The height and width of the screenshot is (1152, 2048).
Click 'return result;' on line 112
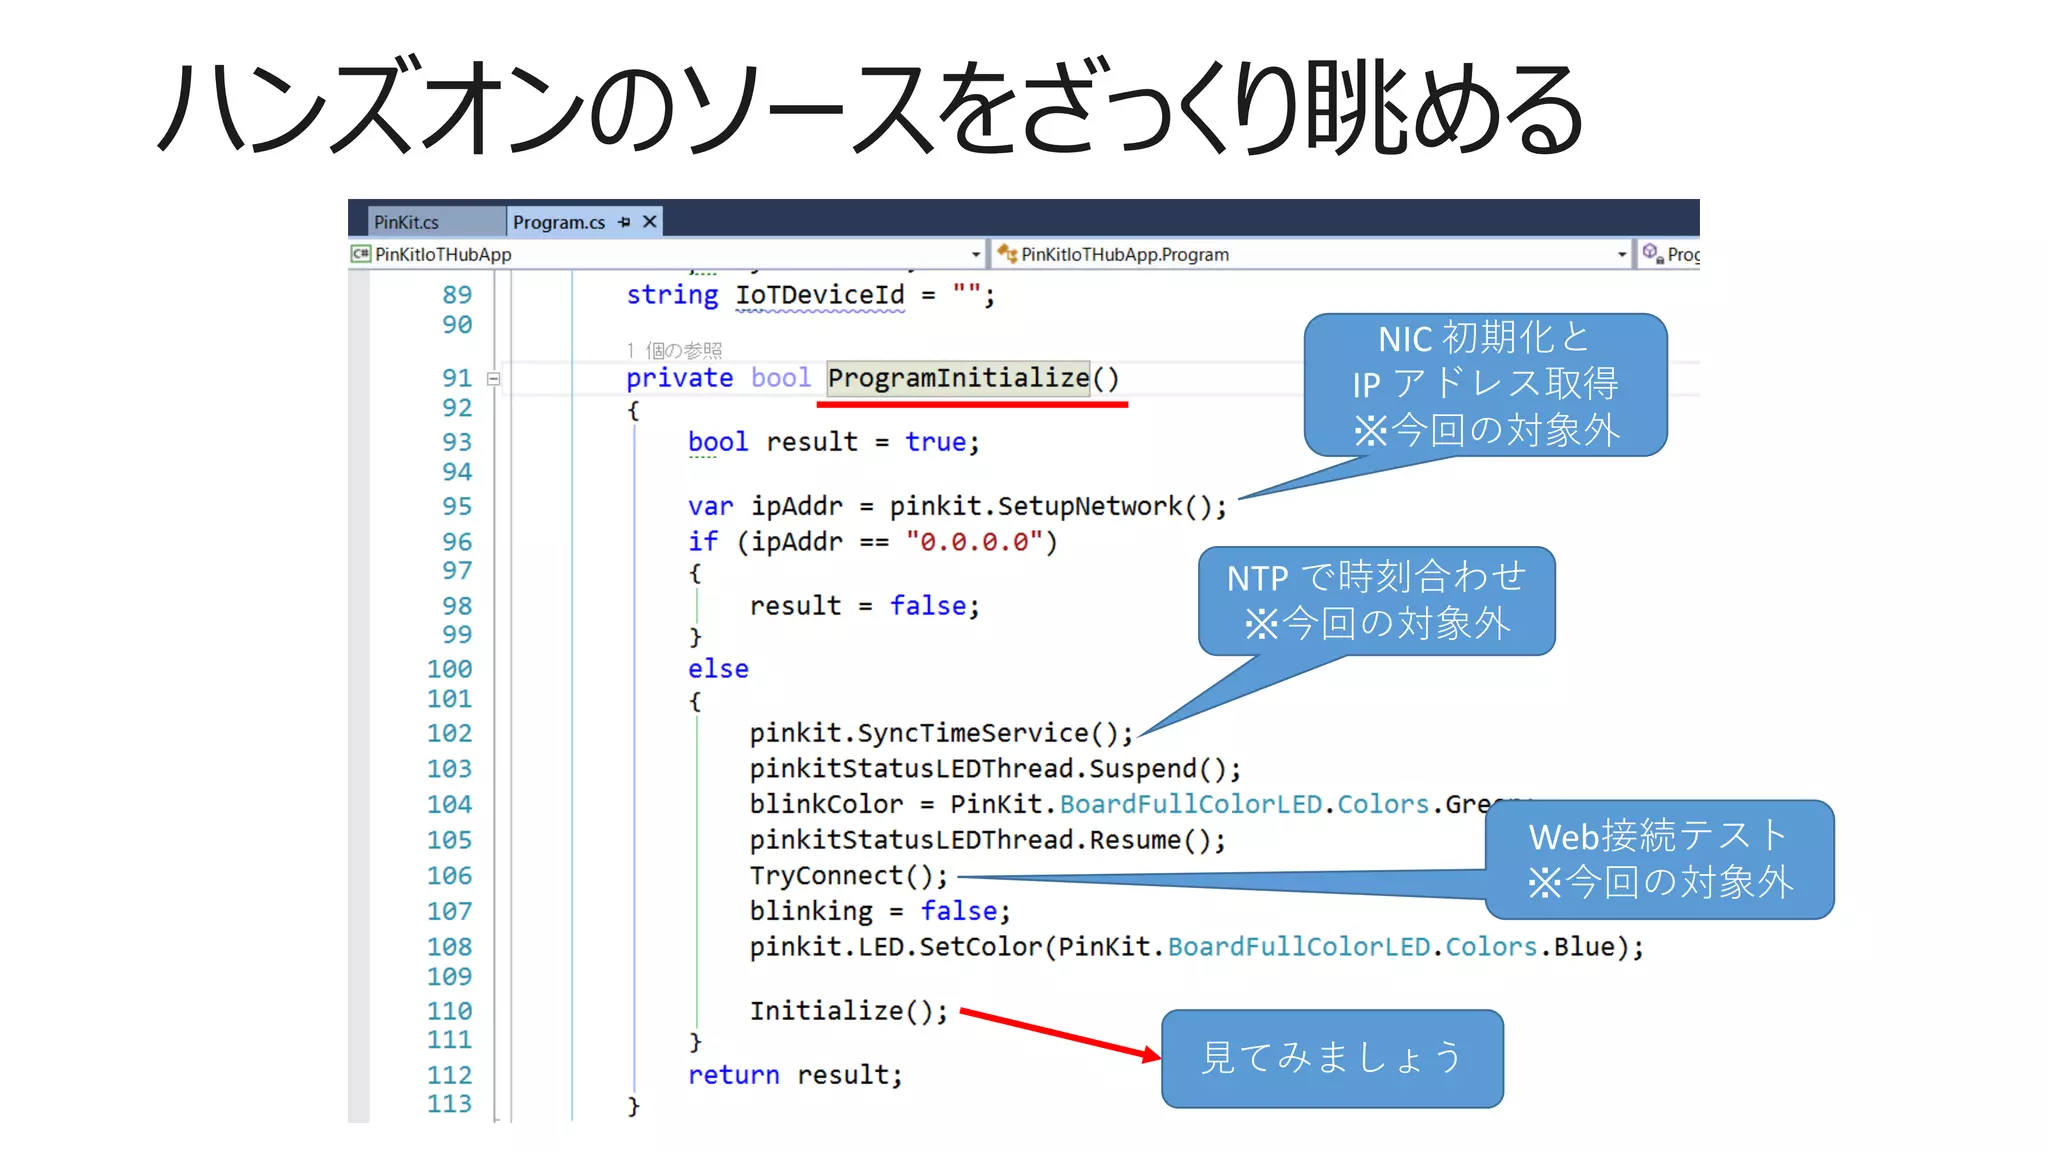point(795,1075)
